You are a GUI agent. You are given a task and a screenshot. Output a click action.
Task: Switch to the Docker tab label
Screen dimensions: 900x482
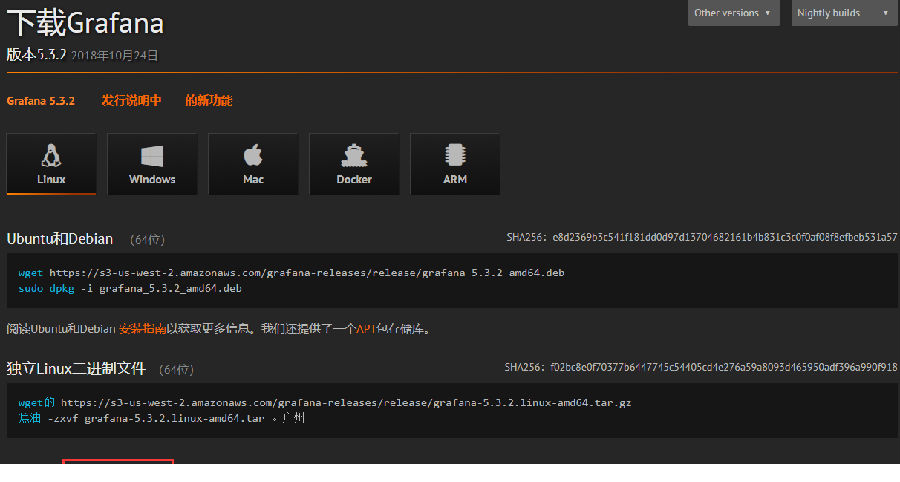point(354,180)
